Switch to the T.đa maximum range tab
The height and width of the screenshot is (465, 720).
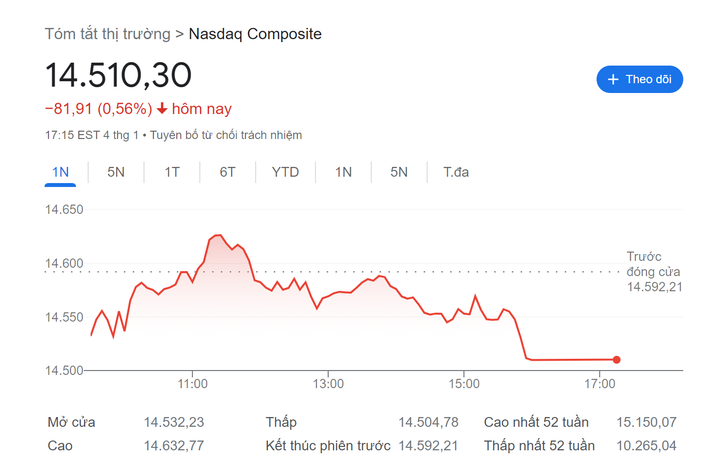456,172
